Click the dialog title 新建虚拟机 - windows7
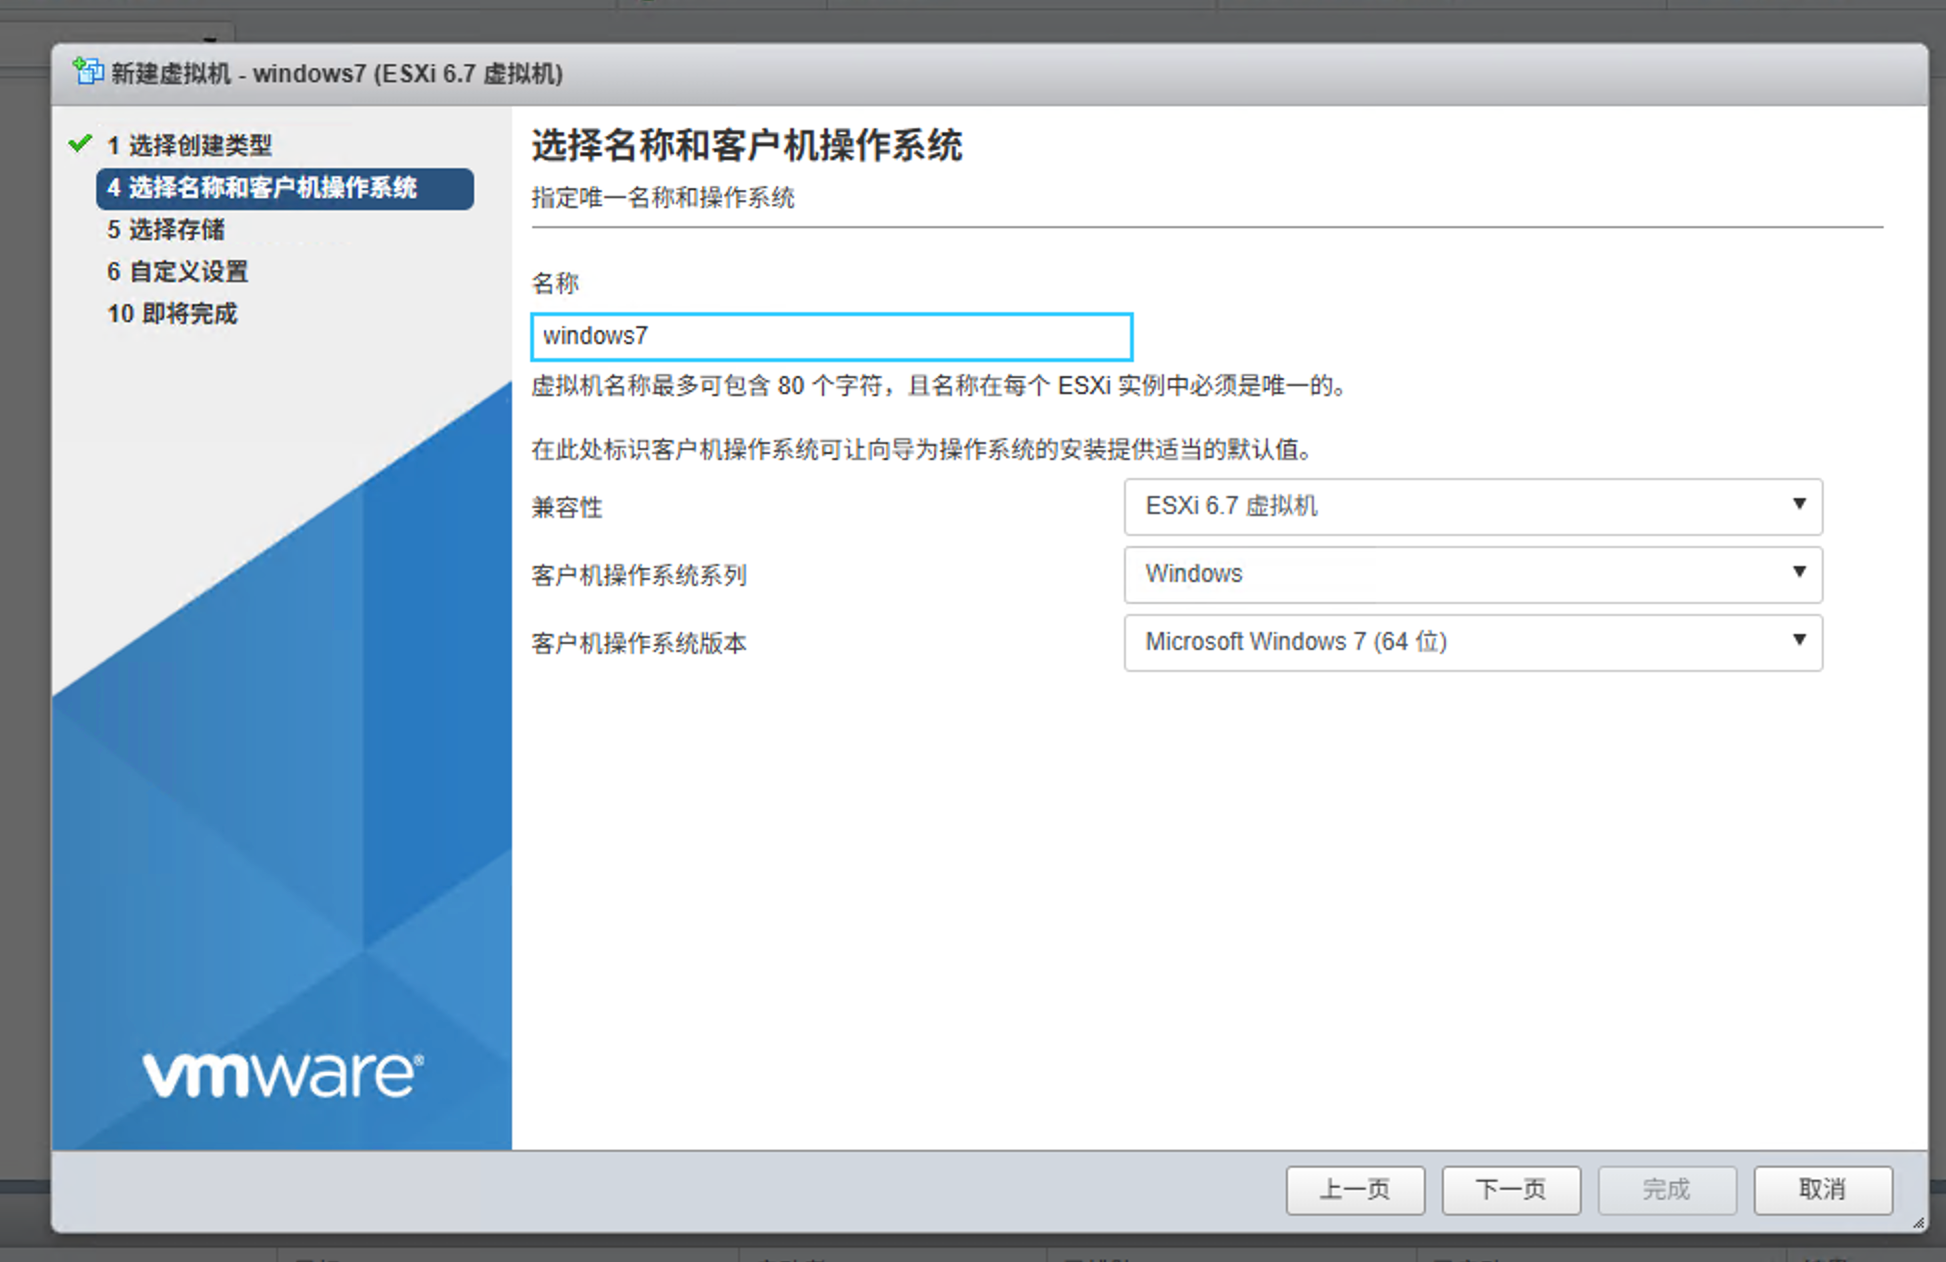Image resolution: width=1946 pixels, height=1262 pixels. pyautogui.click(x=337, y=73)
